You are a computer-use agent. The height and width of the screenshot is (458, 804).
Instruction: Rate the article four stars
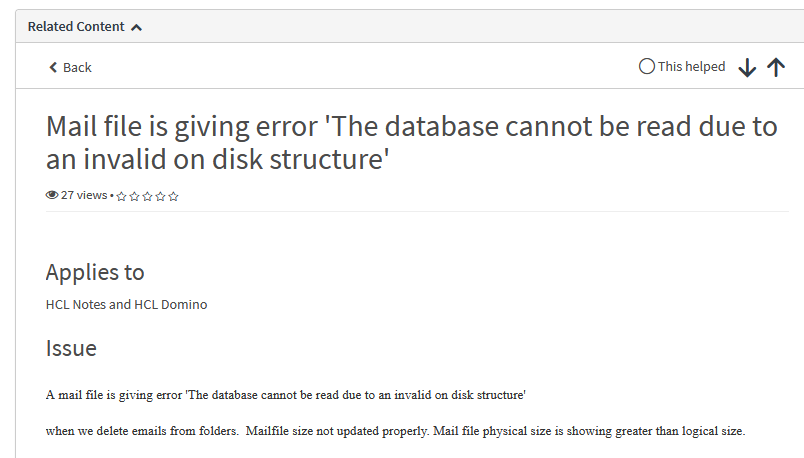(160, 196)
